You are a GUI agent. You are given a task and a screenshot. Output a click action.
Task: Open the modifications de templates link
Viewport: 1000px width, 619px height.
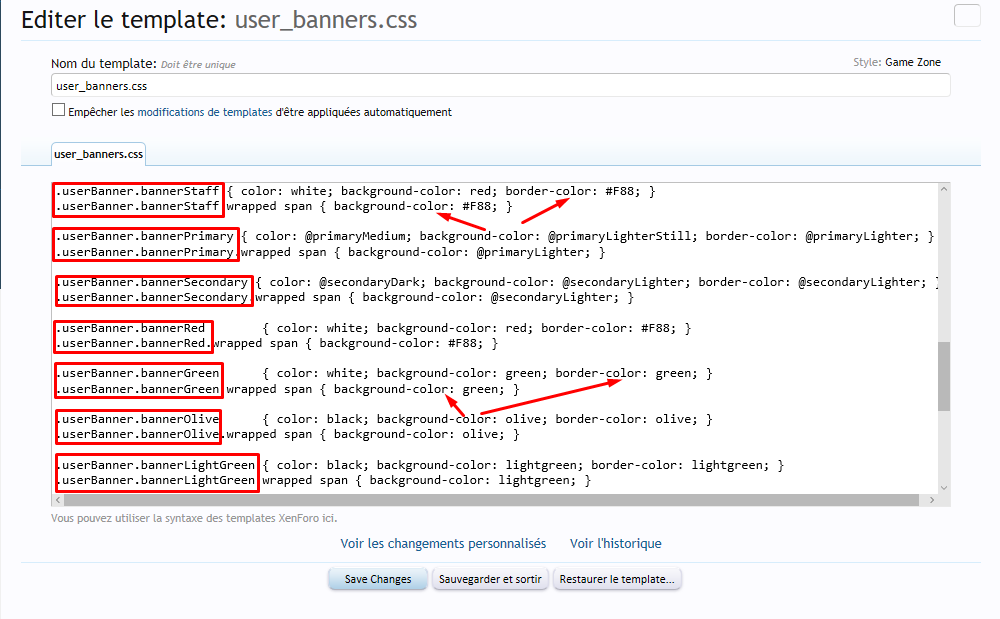coord(204,112)
